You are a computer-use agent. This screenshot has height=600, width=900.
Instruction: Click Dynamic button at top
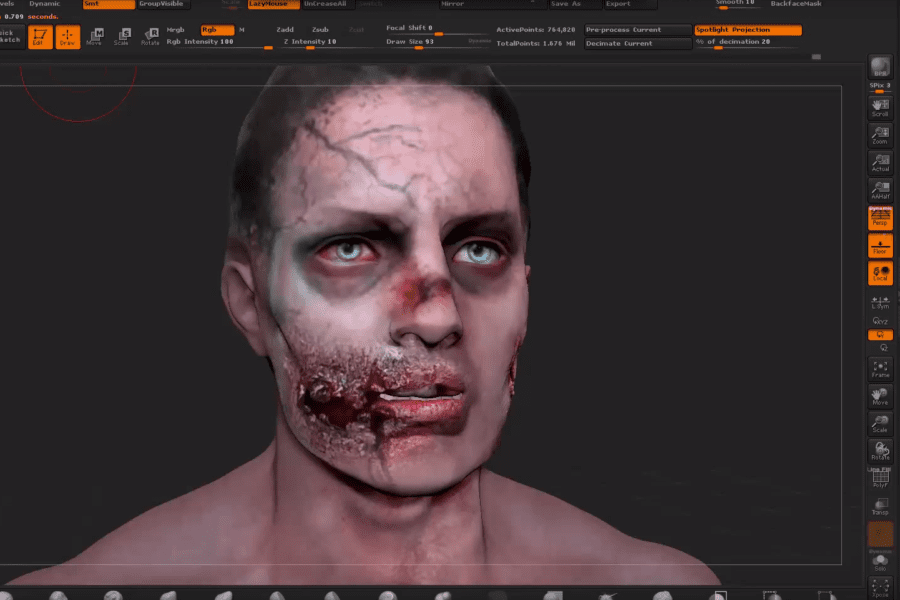point(45,4)
